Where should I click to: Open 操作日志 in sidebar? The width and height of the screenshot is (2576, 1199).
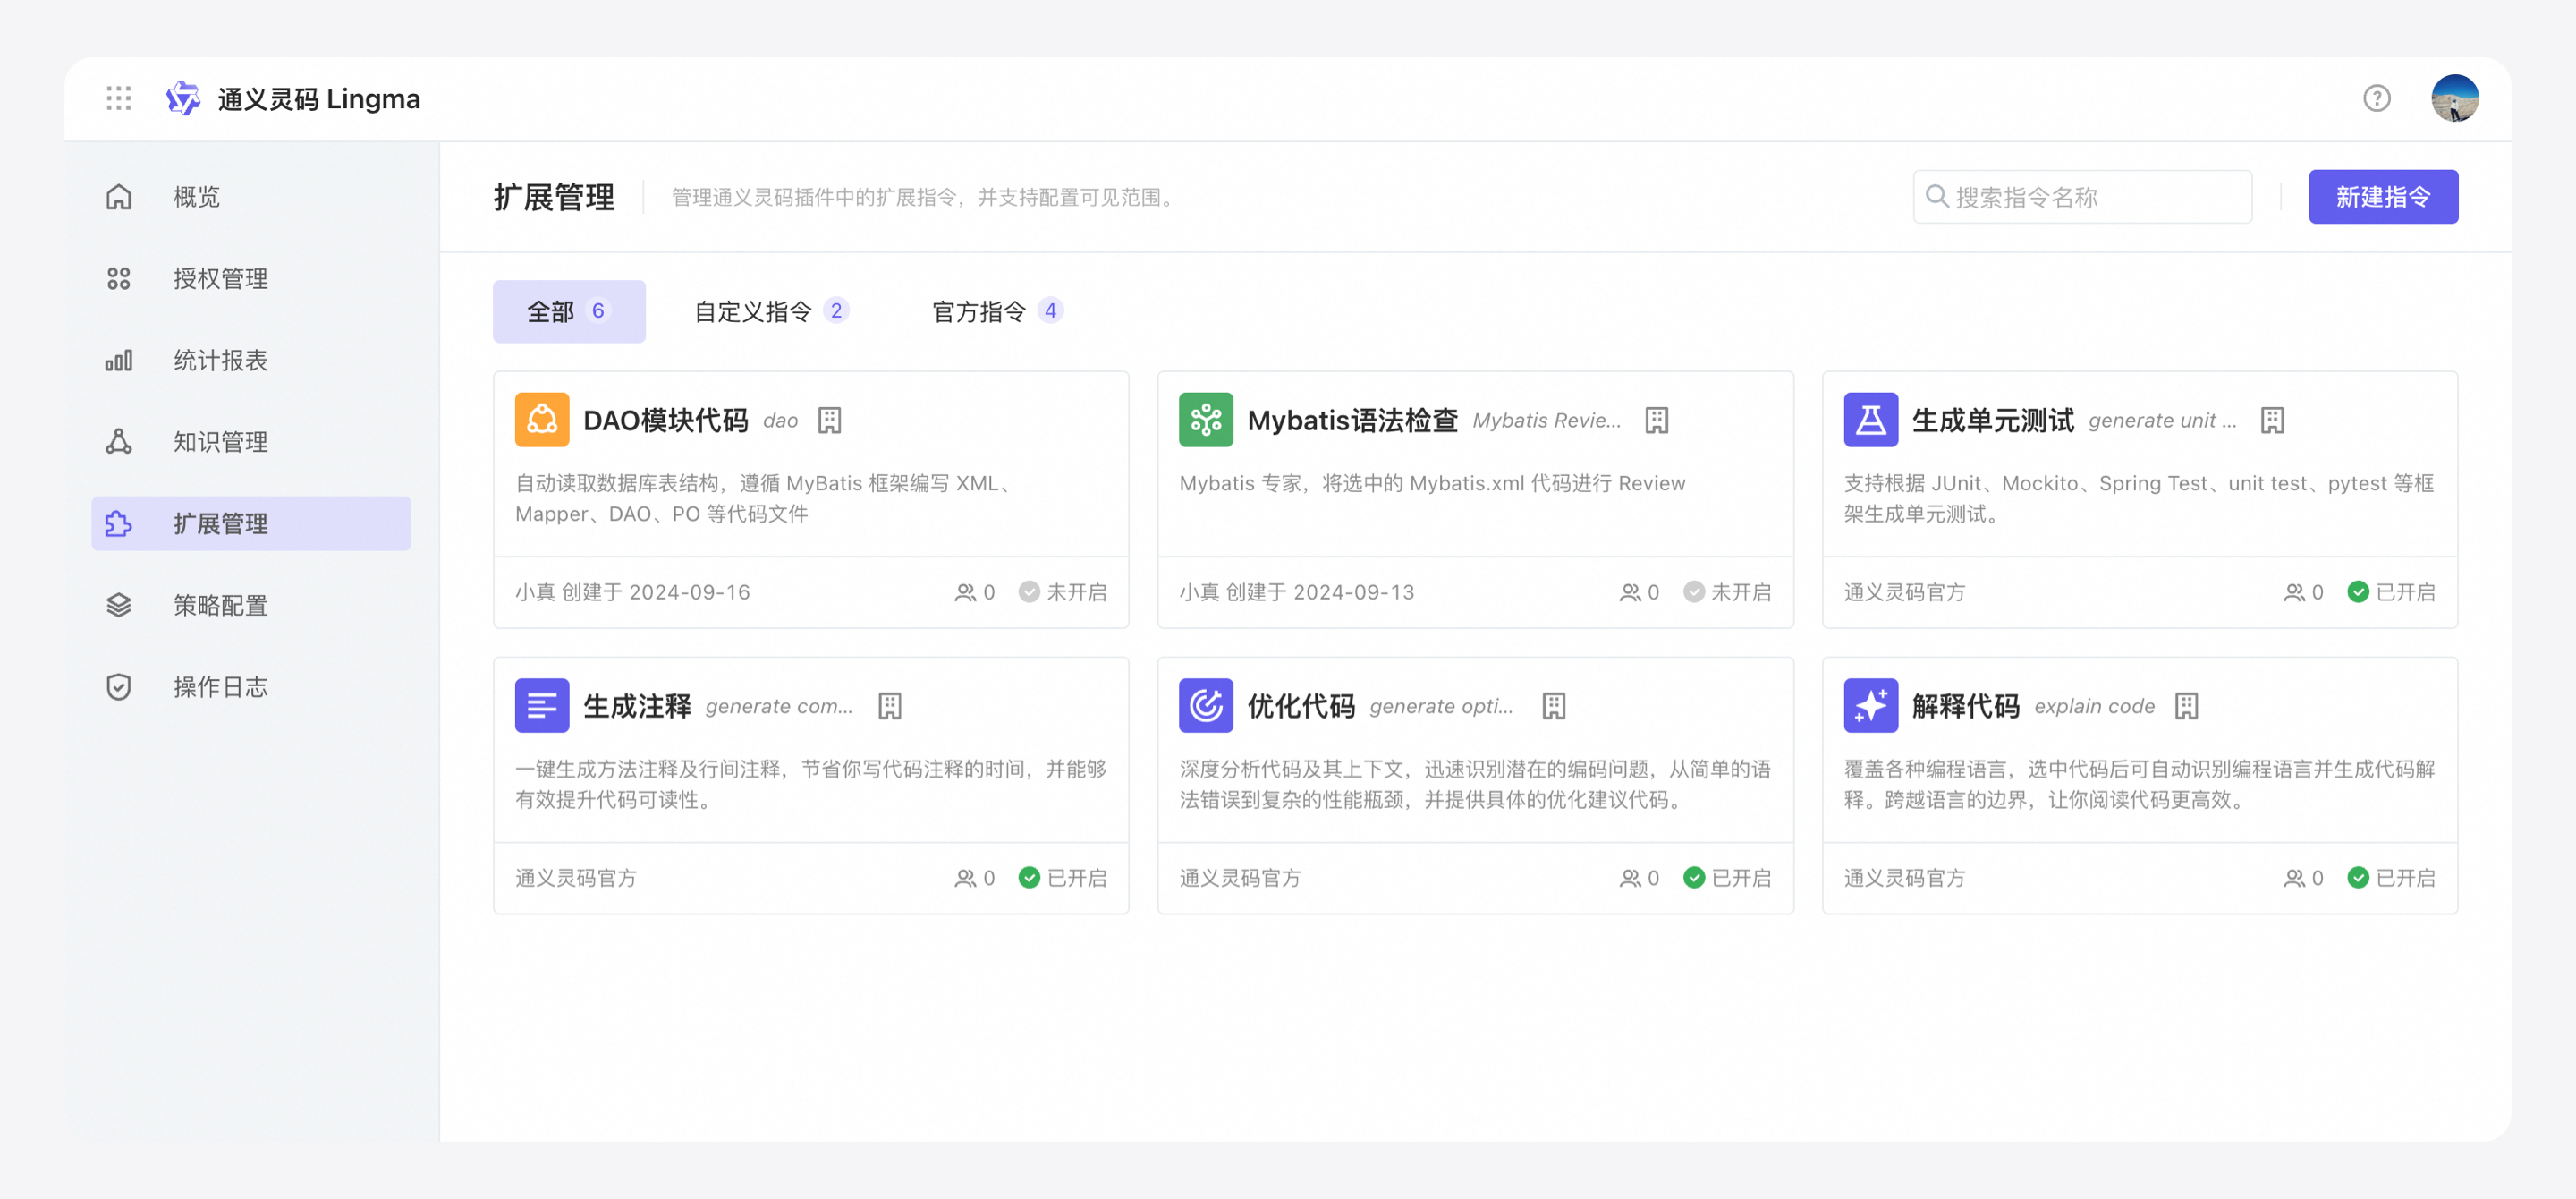pos(251,687)
